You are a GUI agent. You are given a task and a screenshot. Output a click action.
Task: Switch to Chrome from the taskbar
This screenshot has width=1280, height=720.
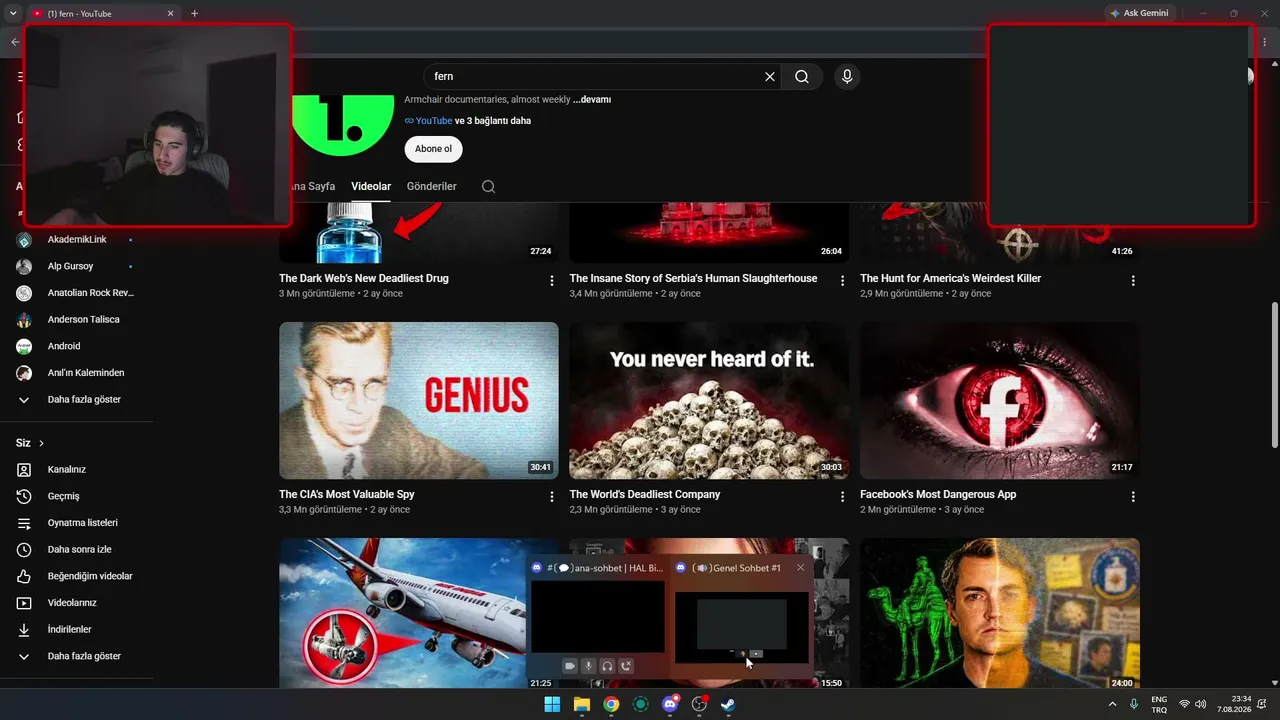[x=611, y=704]
